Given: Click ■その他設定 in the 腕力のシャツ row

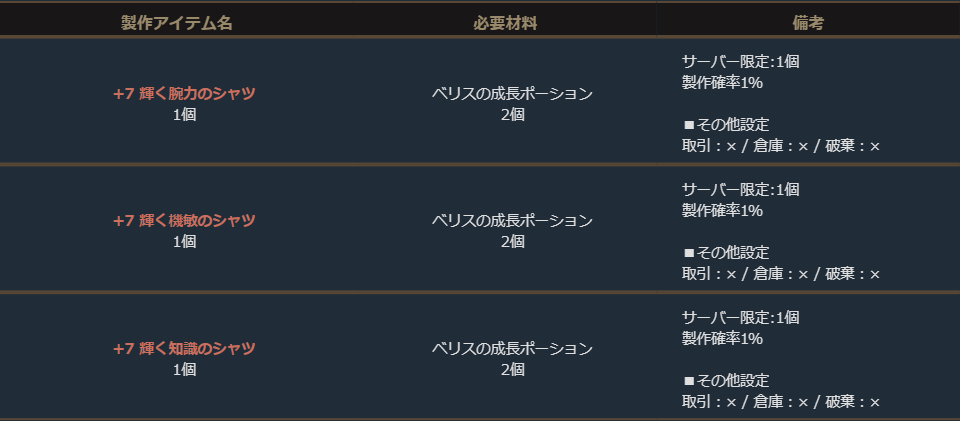Looking at the screenshot, I should pyautogui.click(x=726, y=125).
